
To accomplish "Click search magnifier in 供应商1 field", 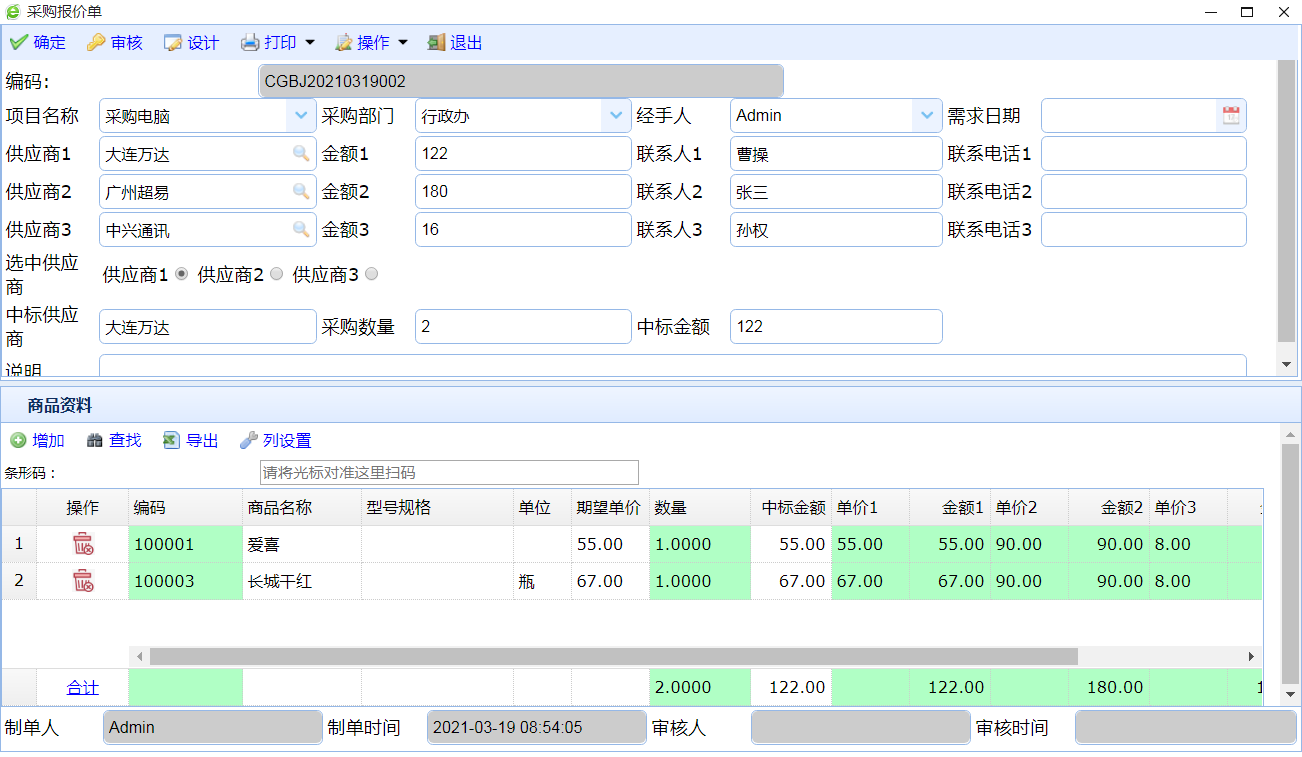I will [x=300, y=153].
